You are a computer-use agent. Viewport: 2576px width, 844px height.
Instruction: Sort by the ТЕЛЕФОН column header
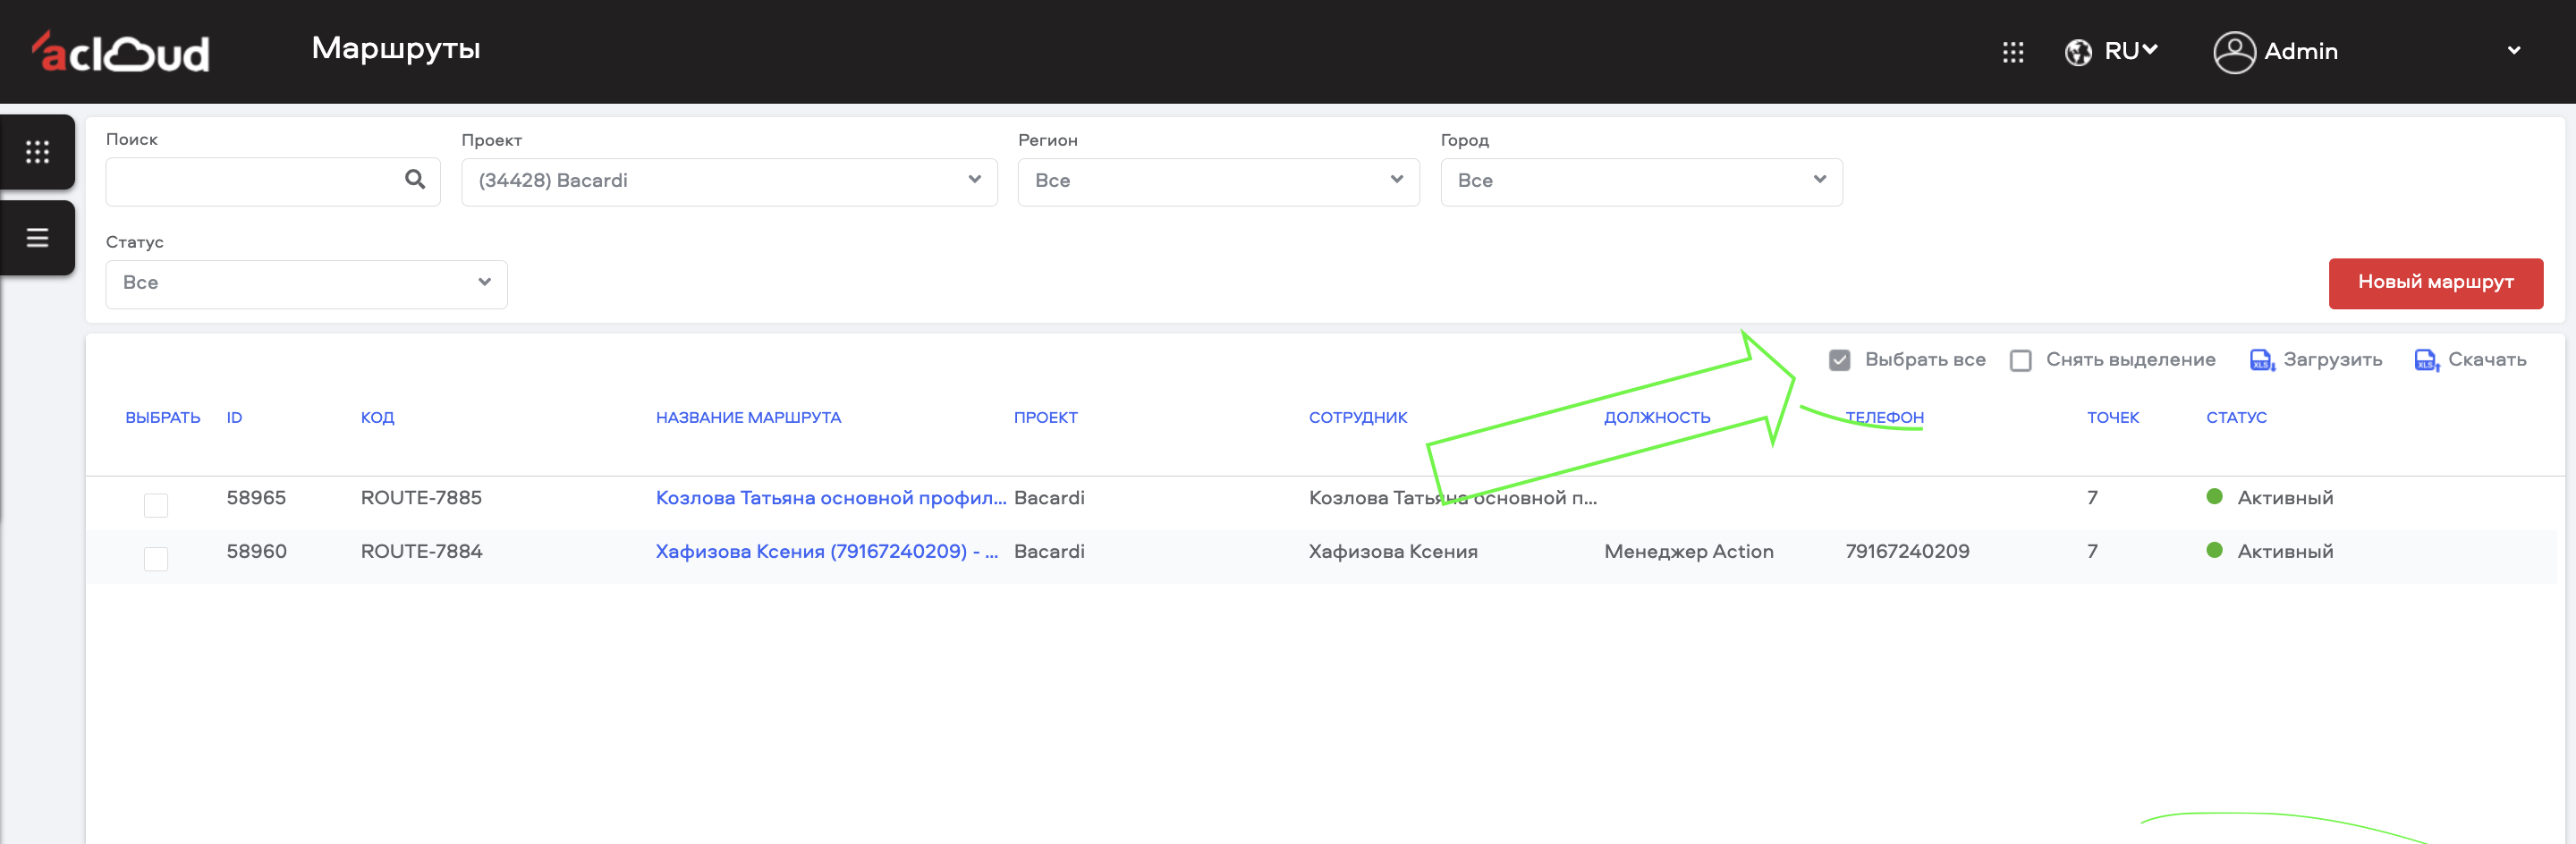click(1884, 418)
